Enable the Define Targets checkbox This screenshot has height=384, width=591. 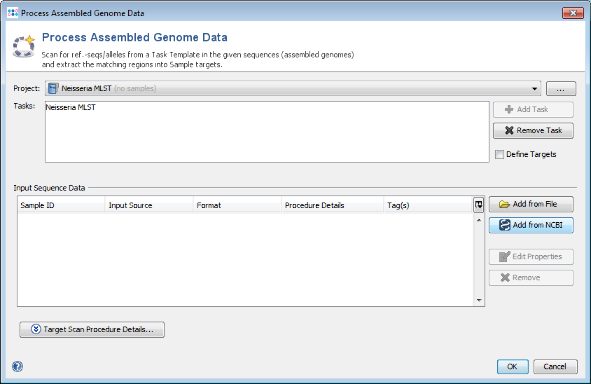(499, 155)
